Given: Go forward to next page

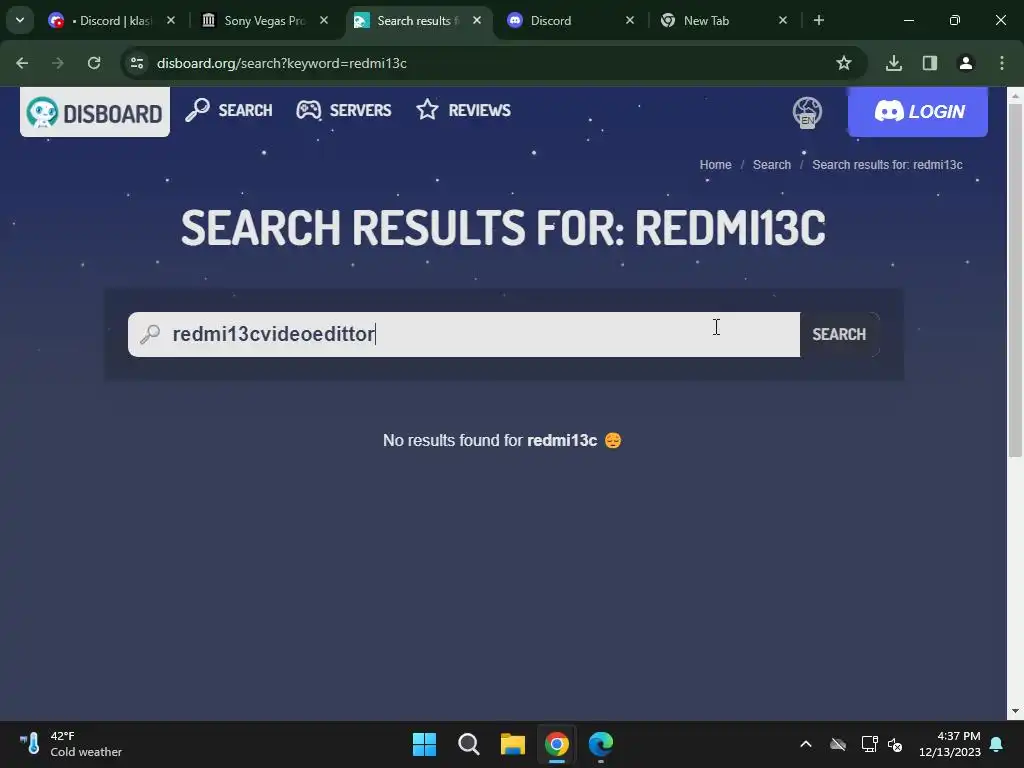Looking at the screenshot, I should (58, 63).
